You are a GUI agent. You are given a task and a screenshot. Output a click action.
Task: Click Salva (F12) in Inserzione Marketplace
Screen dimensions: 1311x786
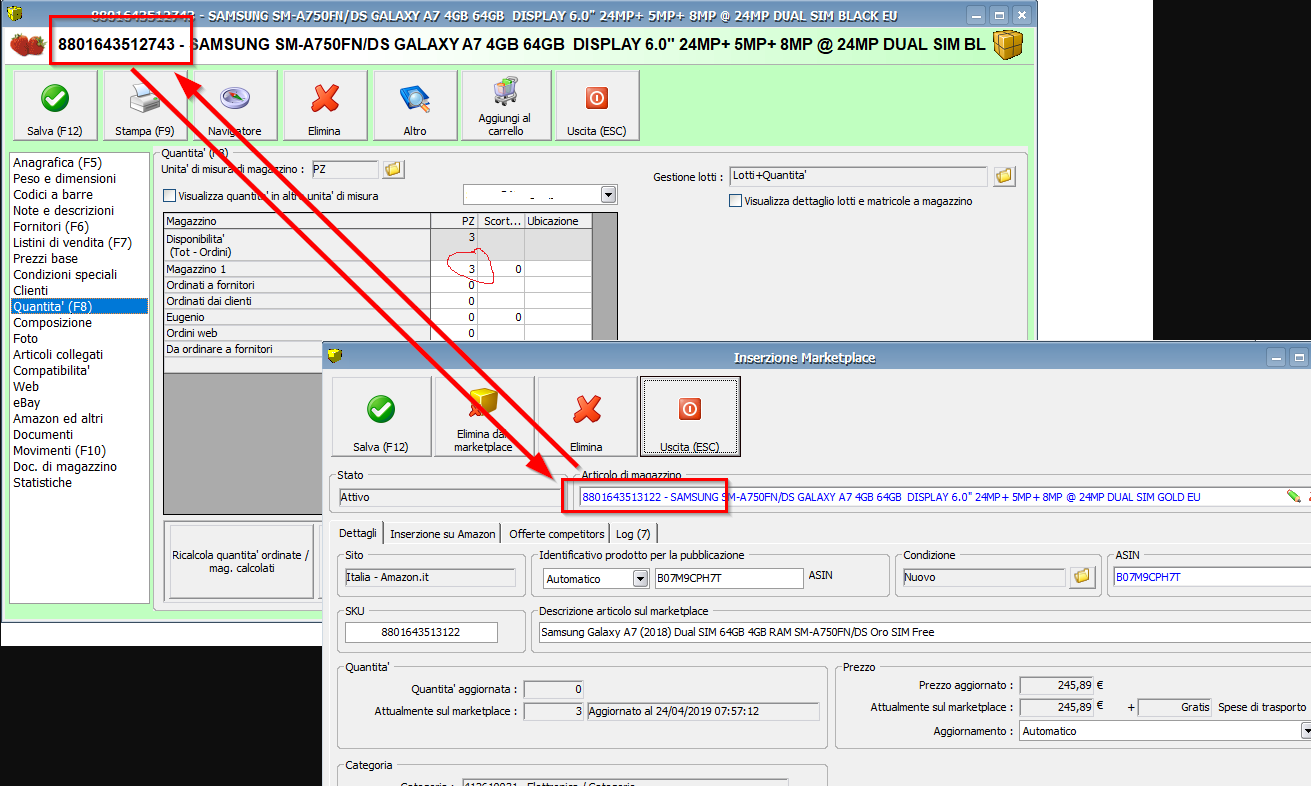(x=381, y=416)
